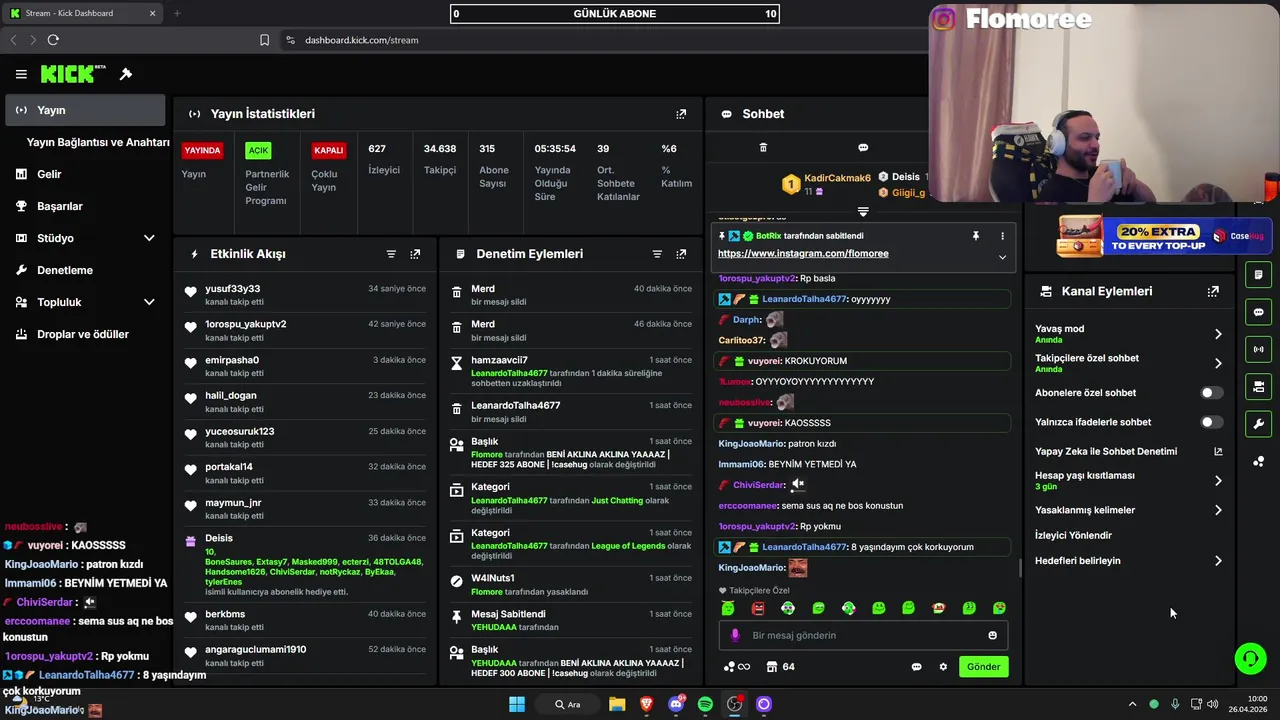The width and height of the screenshot is (1280, 720).
Task: Open Spotify from the taskbar
Action: 705,704
